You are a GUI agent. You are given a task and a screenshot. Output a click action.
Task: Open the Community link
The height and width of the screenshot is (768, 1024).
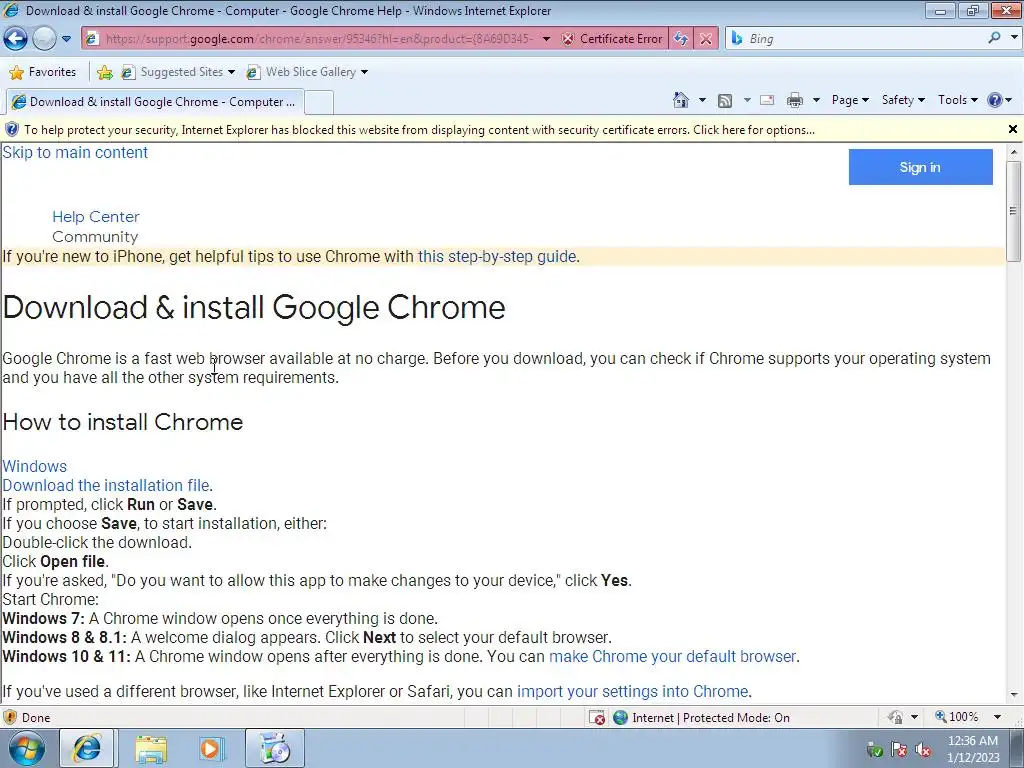click(x=95, y=237)
